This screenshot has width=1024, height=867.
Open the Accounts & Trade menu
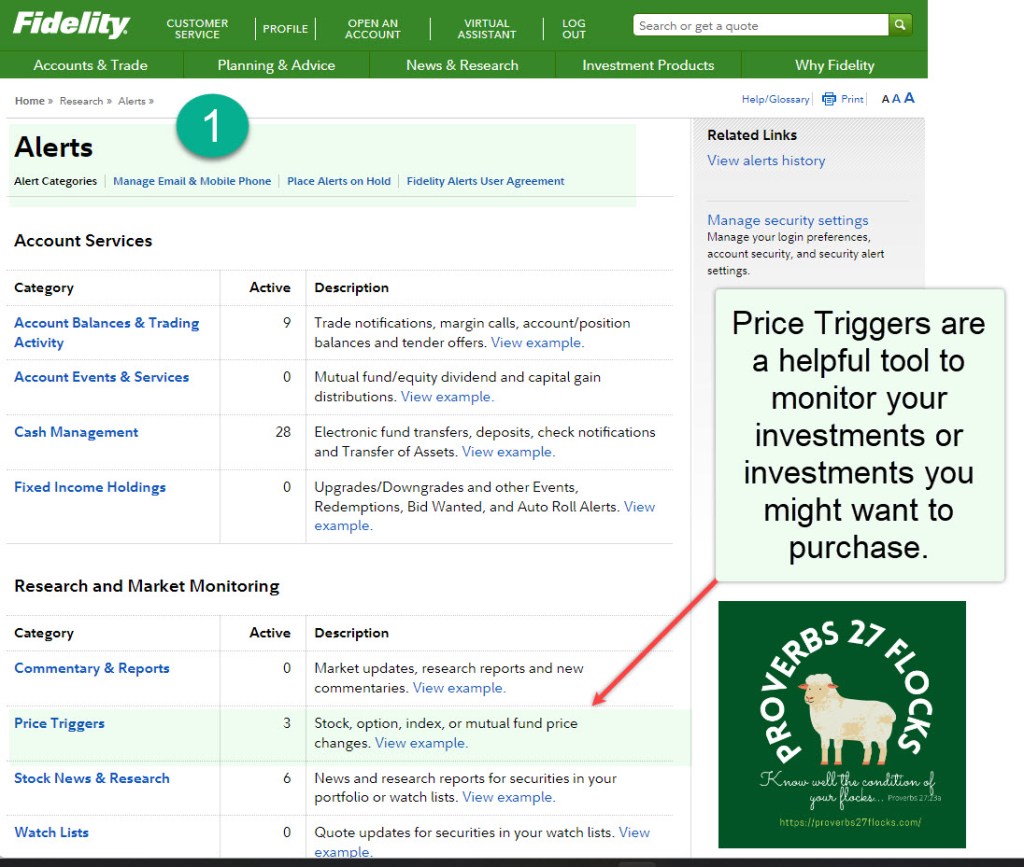tap(90, 65)
